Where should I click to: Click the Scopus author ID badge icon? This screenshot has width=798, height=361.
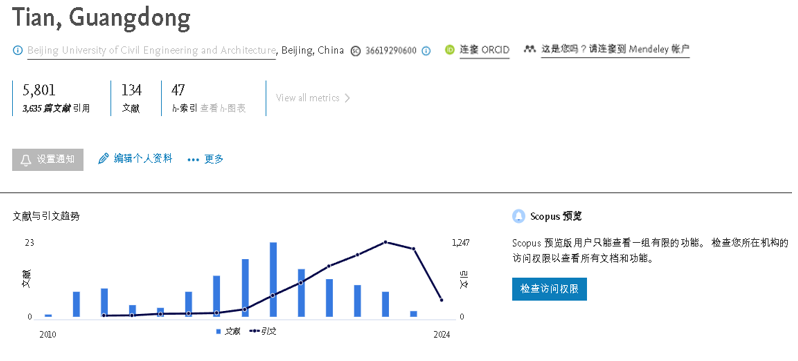click(356, 51)
